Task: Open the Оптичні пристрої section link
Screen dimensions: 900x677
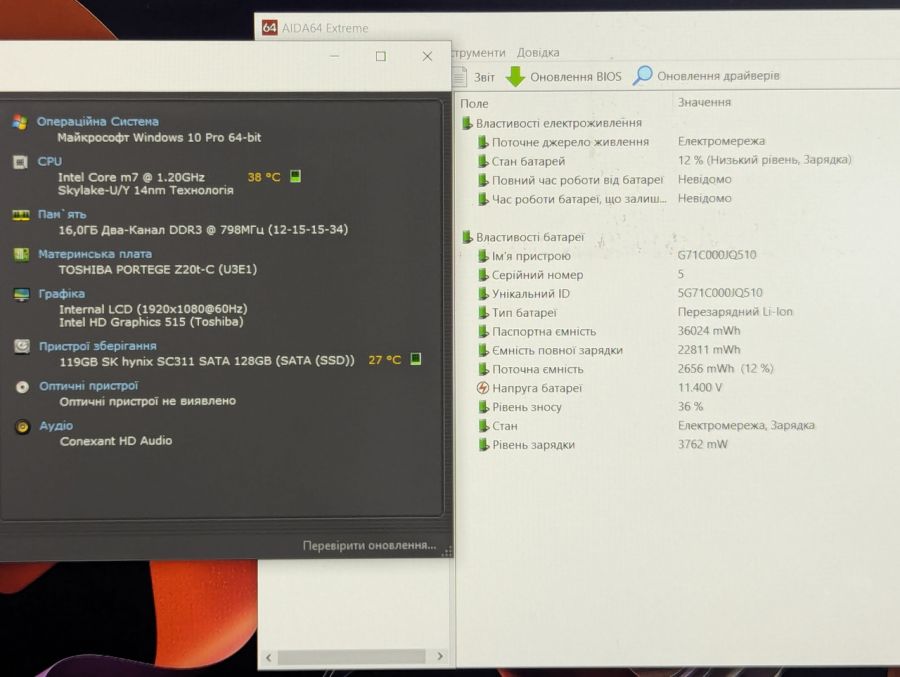Action: (88, 386)
